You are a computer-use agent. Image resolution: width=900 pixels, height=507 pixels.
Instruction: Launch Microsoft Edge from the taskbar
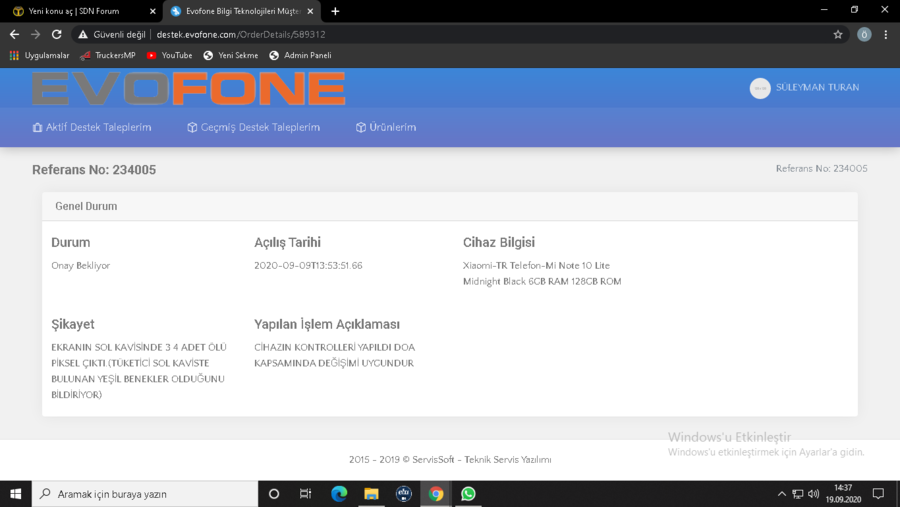coord(339,494)
